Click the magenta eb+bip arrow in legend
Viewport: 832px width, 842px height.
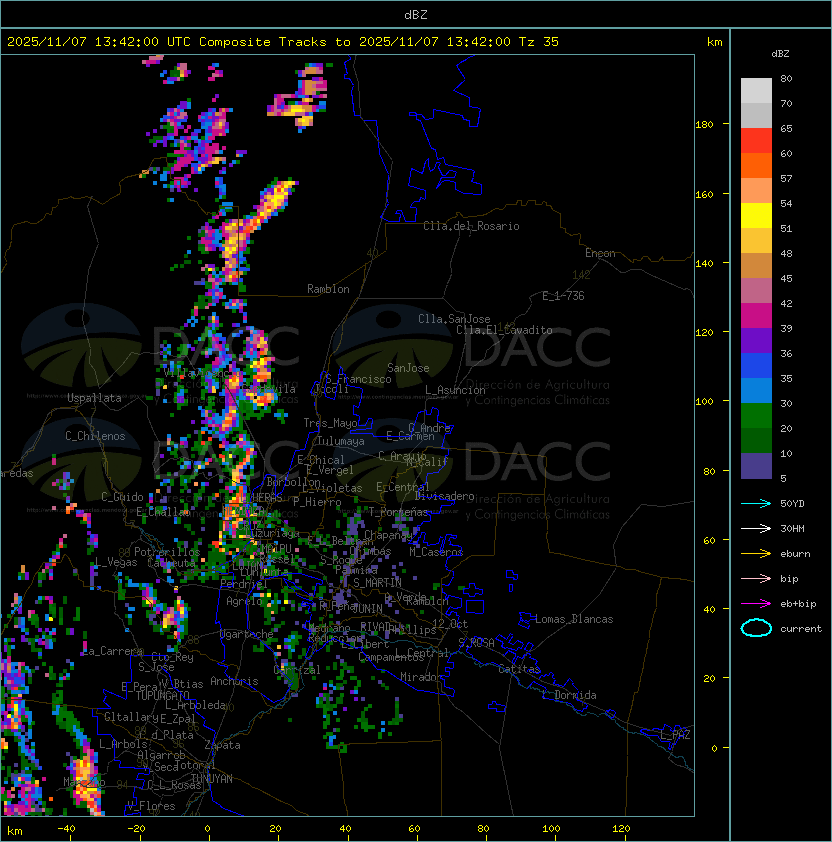[756, 604]
